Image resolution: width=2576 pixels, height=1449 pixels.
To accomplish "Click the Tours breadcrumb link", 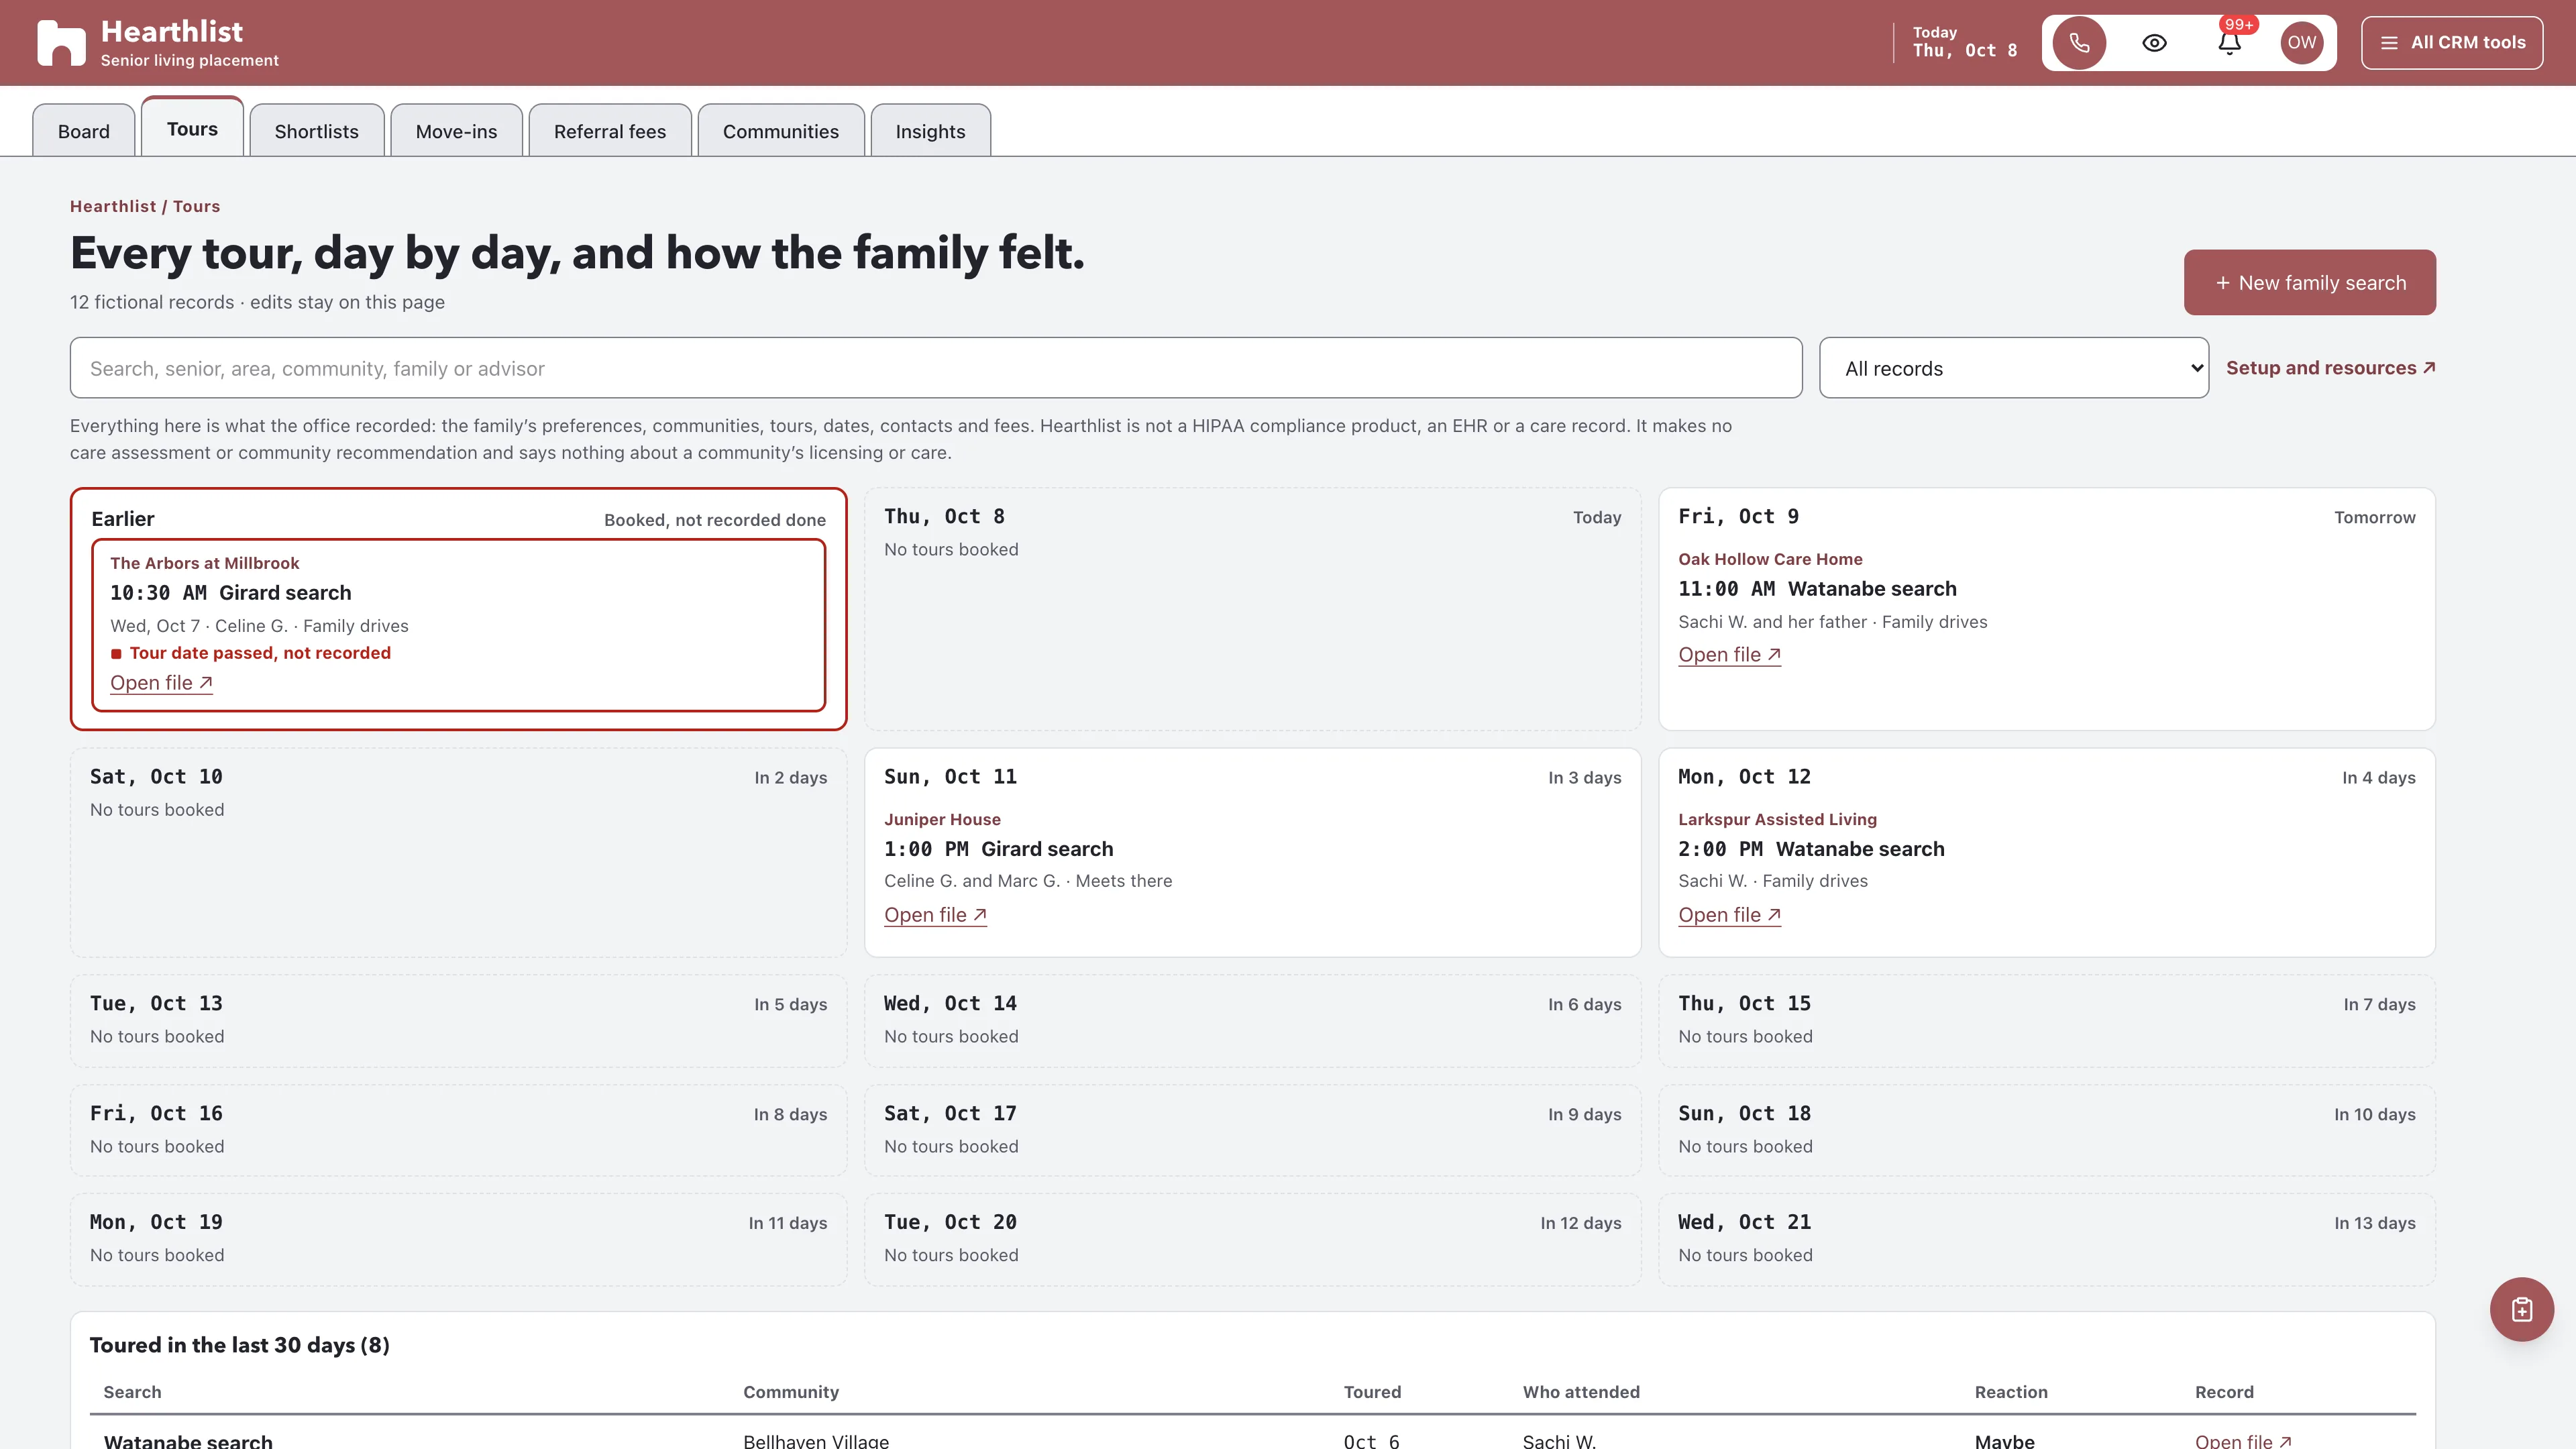I will coord(196,206).
